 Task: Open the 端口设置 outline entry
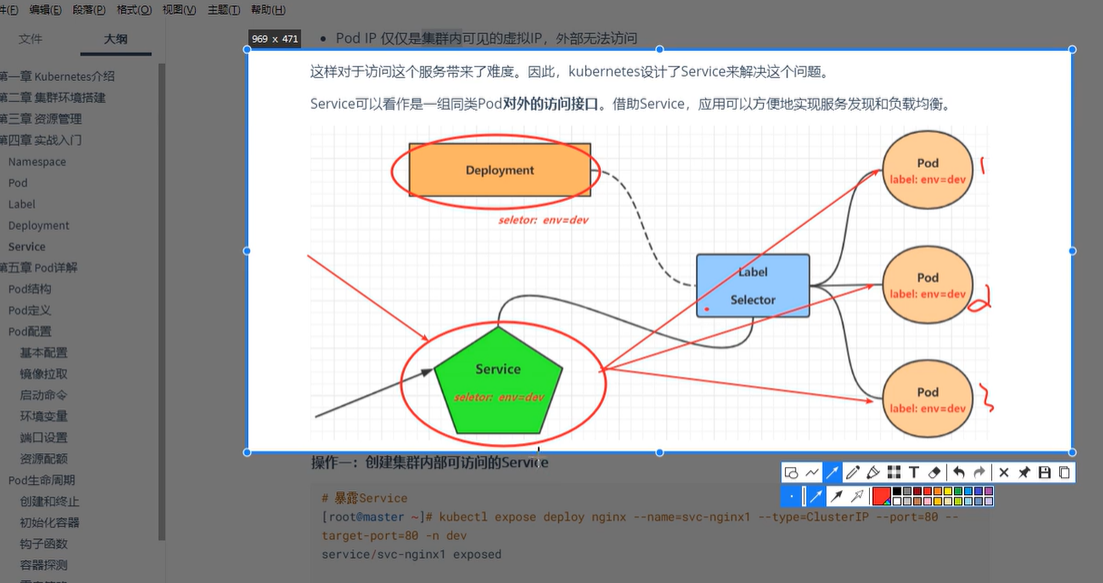click(x=44, y=437)
